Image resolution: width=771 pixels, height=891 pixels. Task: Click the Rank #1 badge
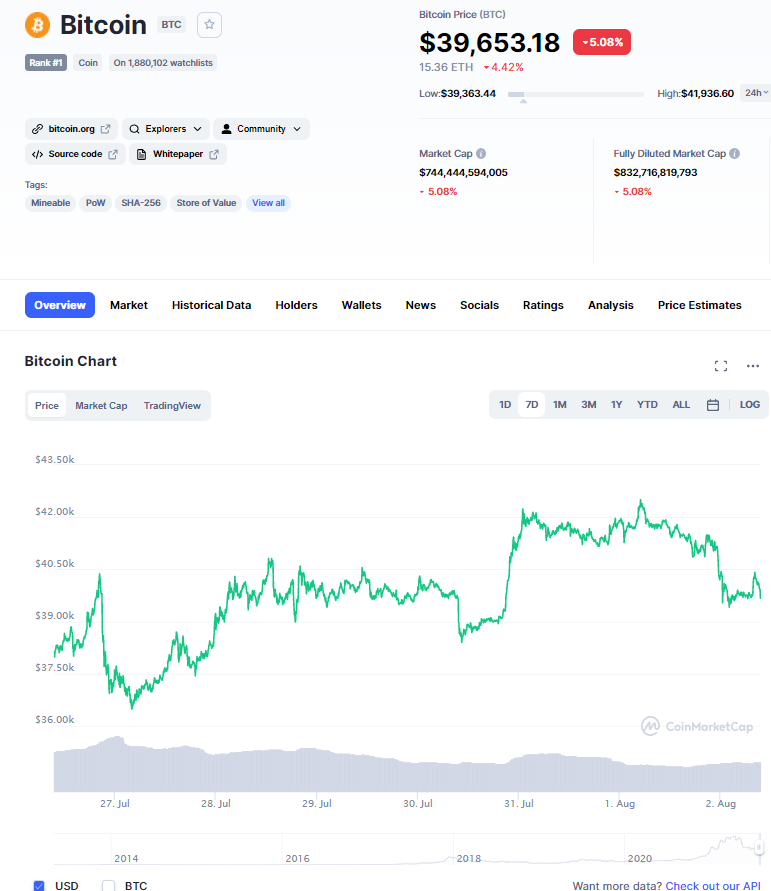(46, 63)
